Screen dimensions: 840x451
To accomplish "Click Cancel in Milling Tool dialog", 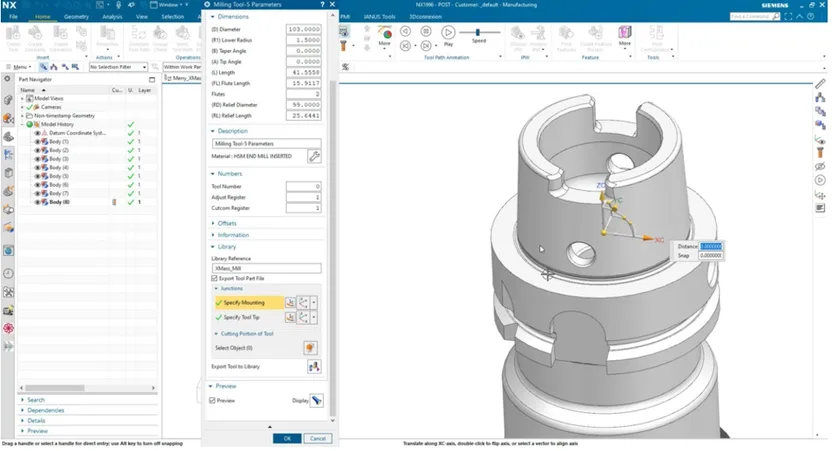I will 318,438.
